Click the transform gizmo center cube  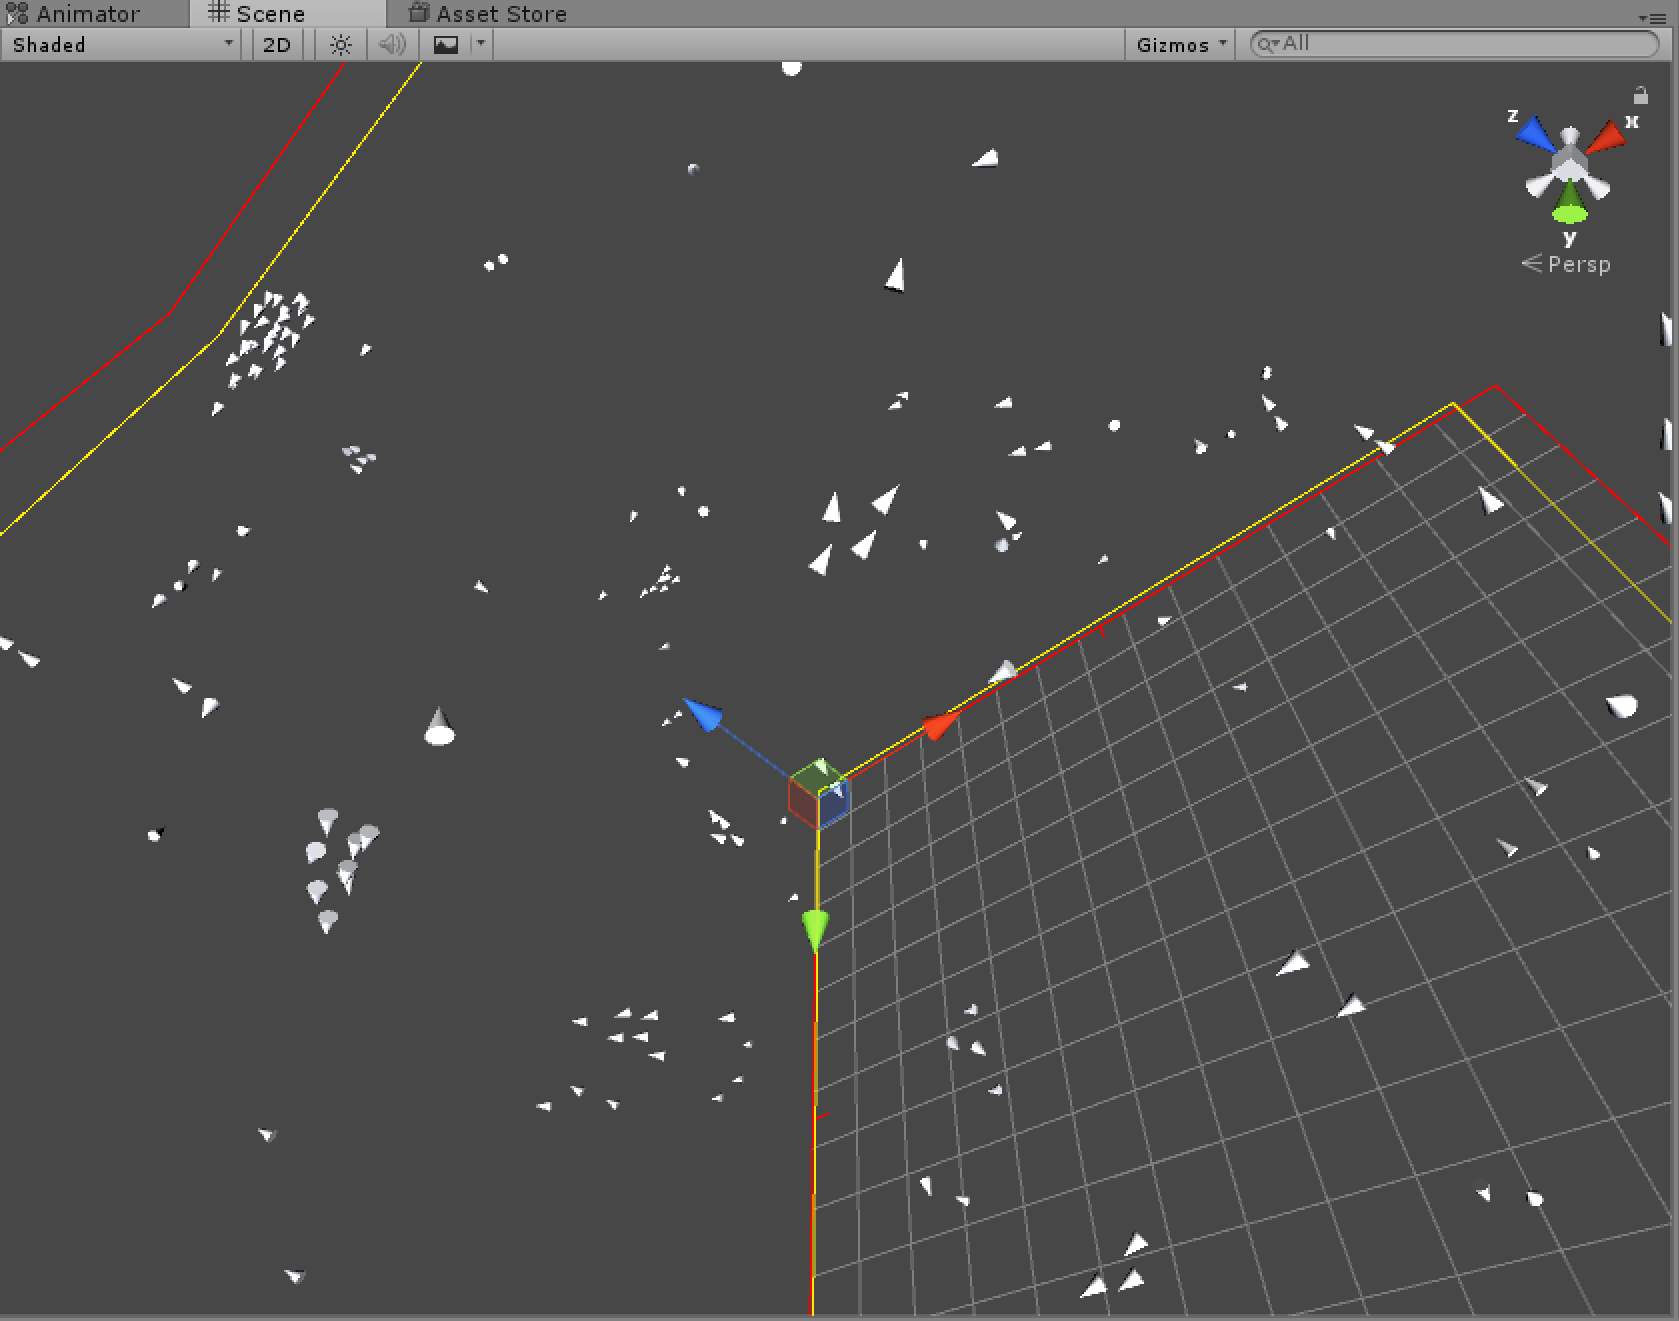point(819,794)
